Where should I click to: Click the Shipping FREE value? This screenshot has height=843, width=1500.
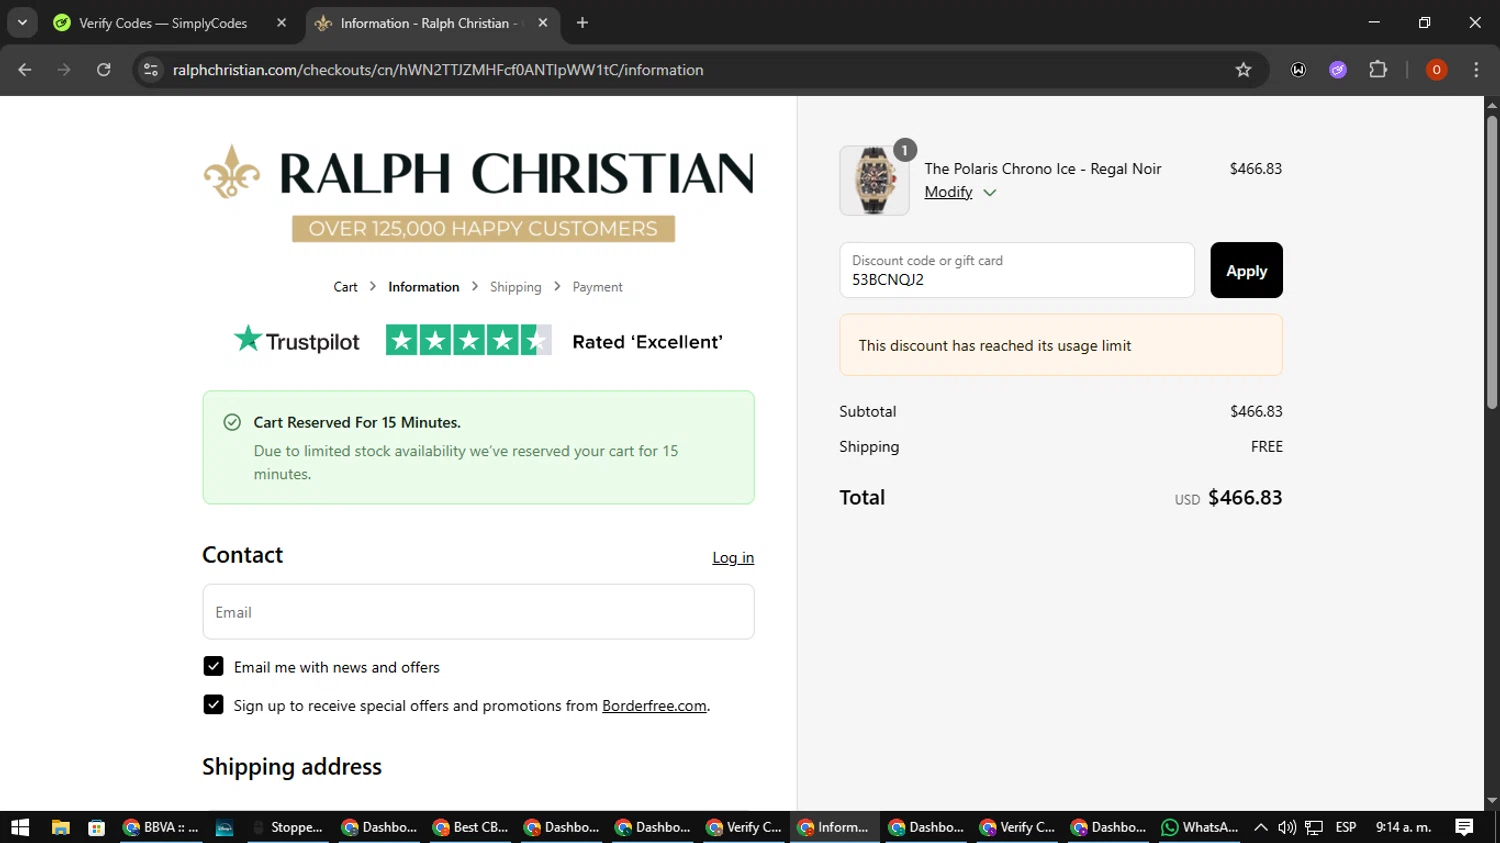click(1266, 447)
